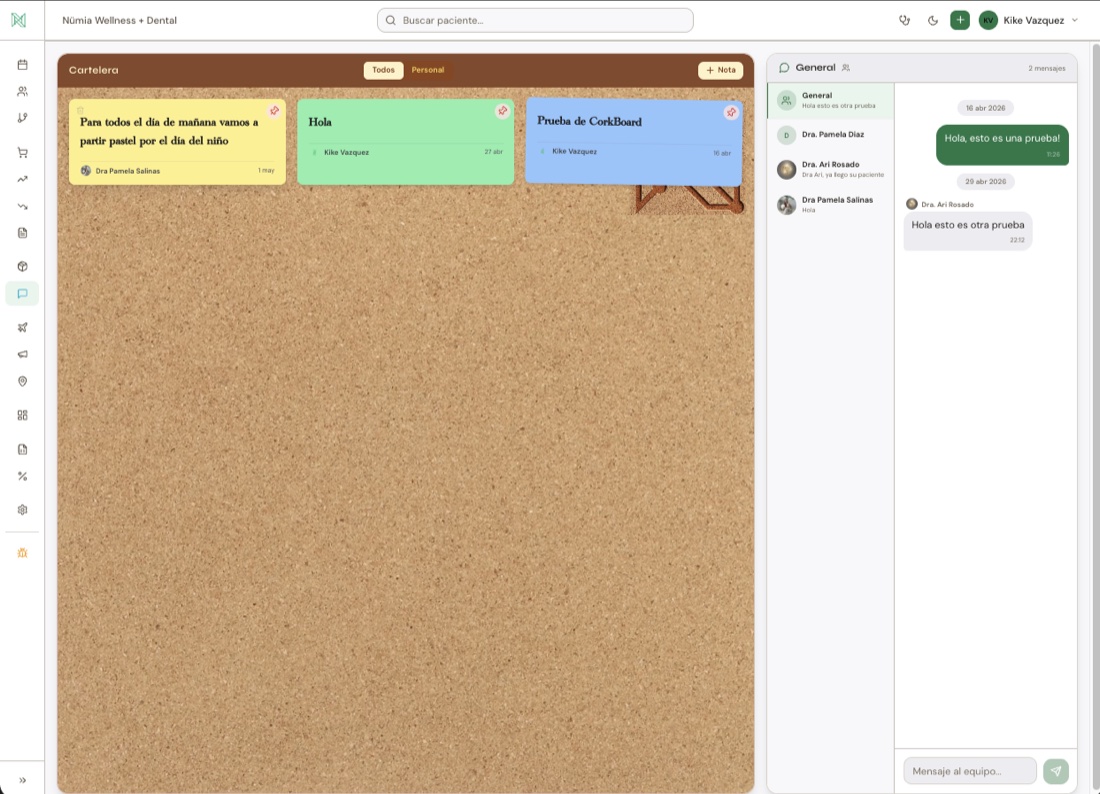Image resolution: width=1100 pixels, height=794 pixels.
Task: Toggle dark mode with the moon icon
Action: coord(932,20)
